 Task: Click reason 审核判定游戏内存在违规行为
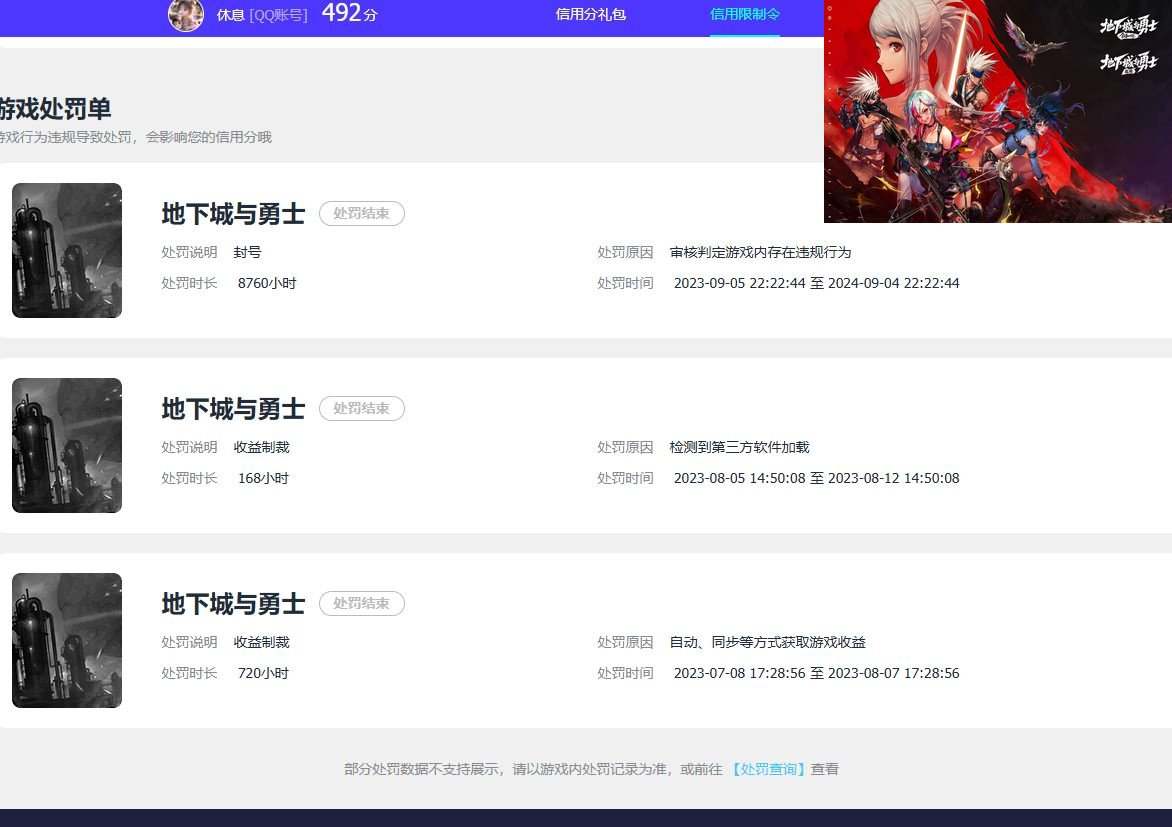[x=760, y=253]
